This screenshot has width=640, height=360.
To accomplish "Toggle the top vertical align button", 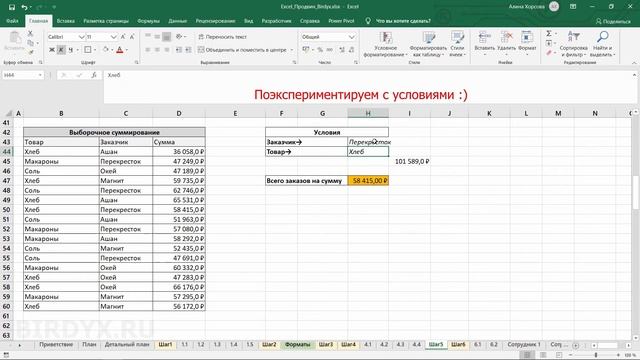I will (x=148, y=37).
